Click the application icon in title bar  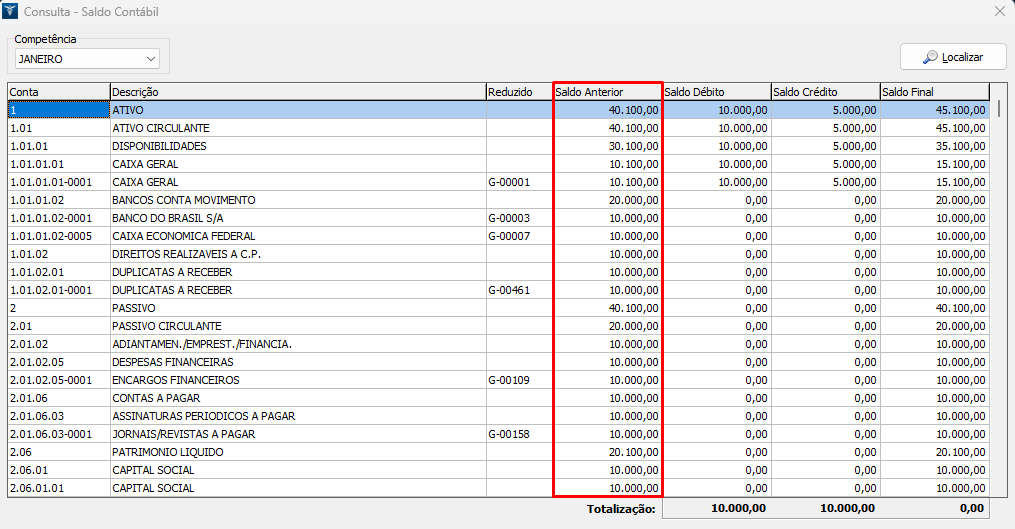pos(11,12)
